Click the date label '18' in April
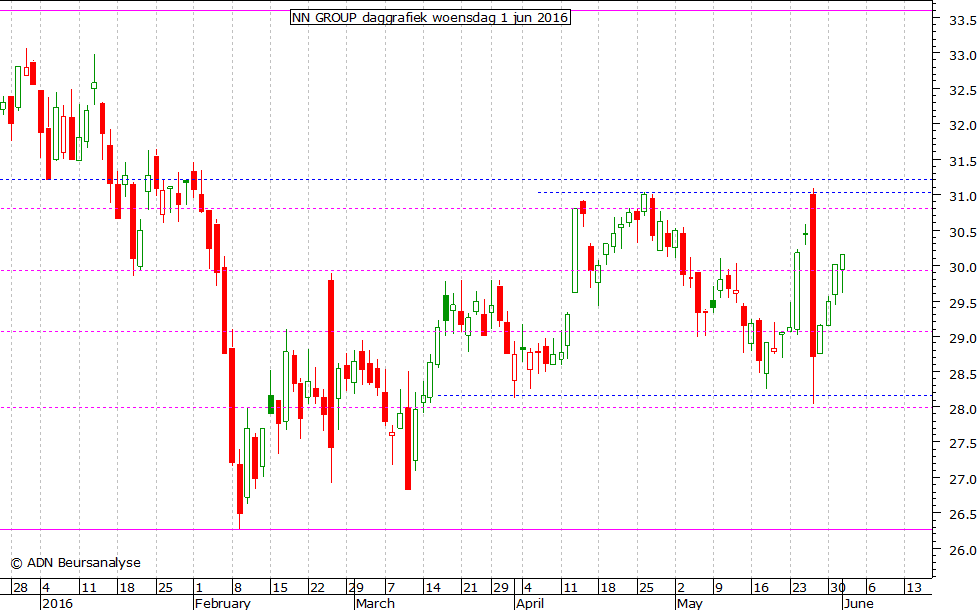The image size is (980, 610). [608, 588]
